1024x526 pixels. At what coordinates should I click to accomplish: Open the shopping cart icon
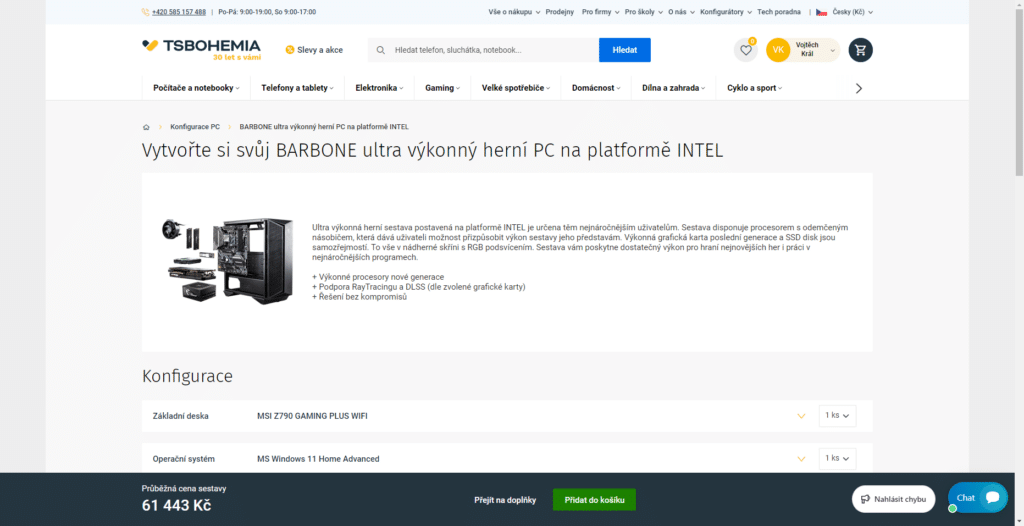860,50
